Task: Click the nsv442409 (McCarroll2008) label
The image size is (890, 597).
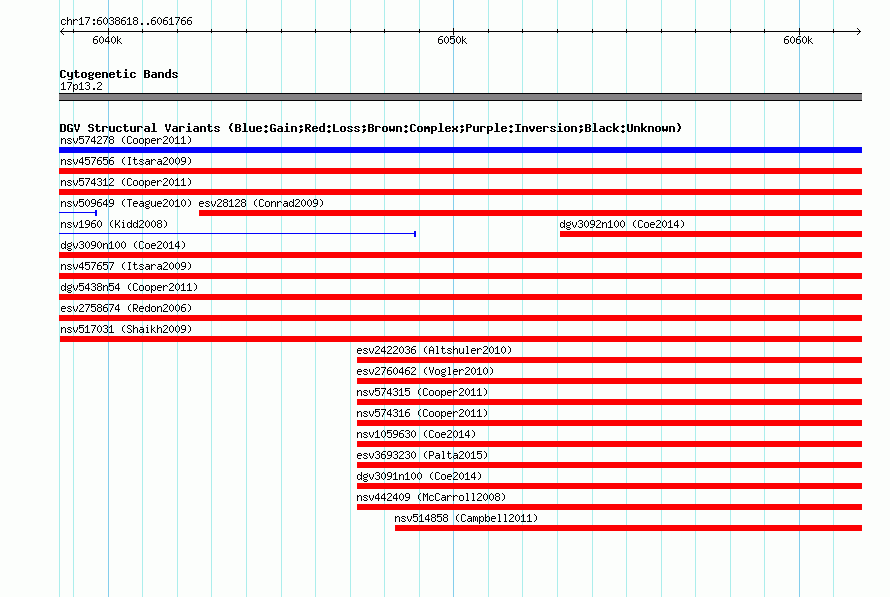Action: [431, 497]
